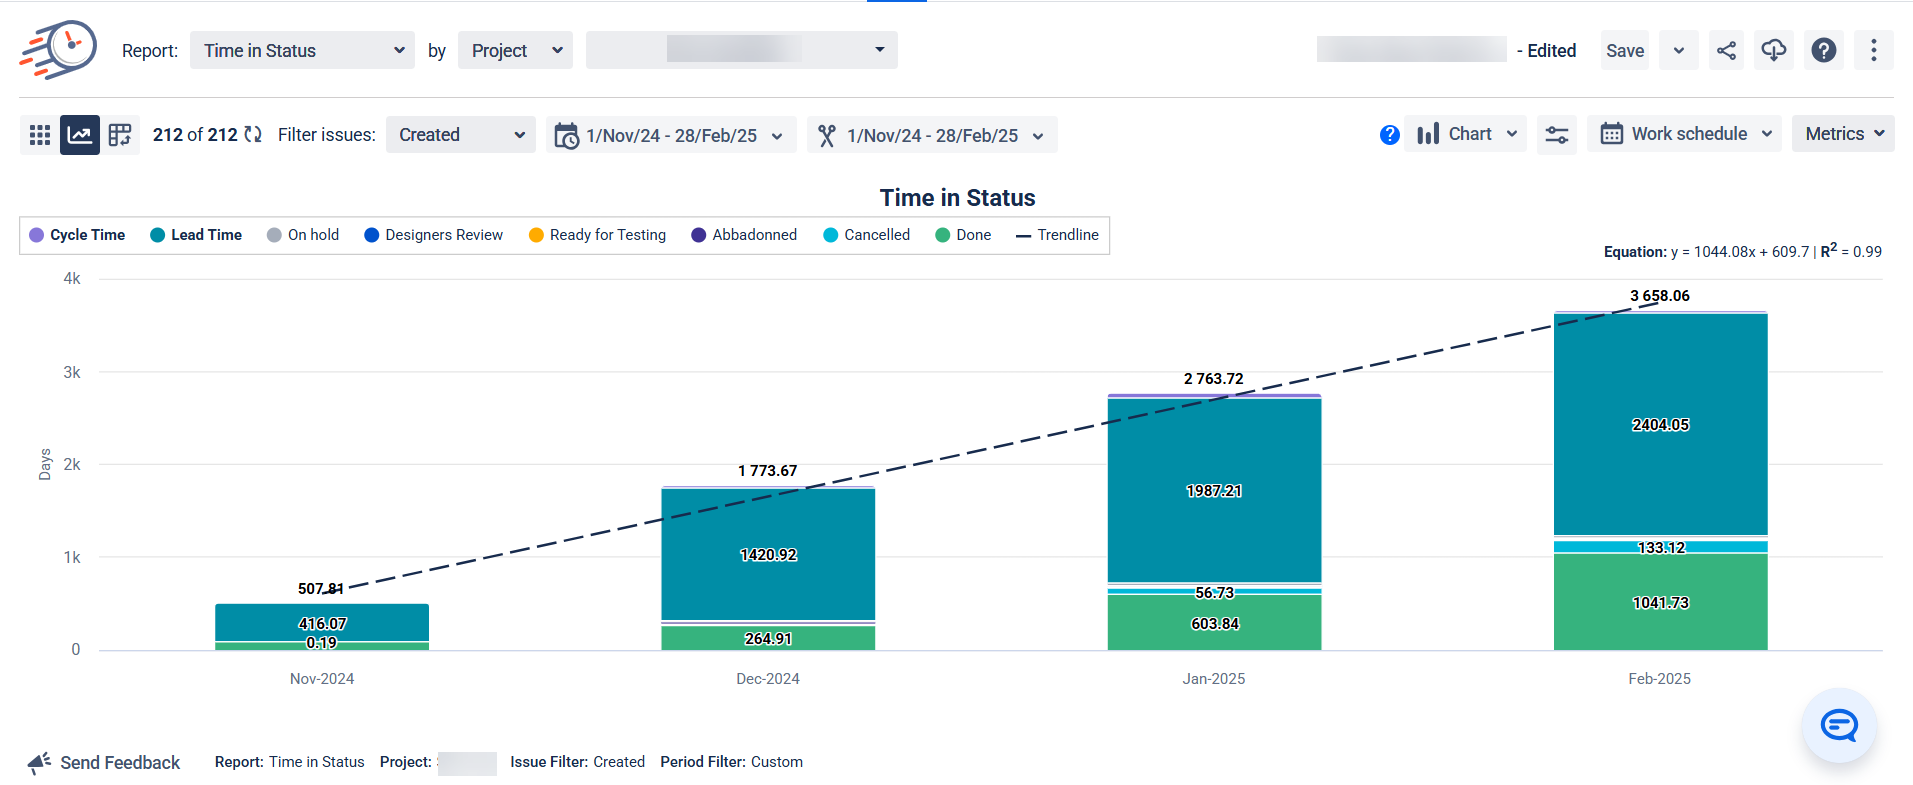Open the chart settings sliders icon

[1557, 135]
